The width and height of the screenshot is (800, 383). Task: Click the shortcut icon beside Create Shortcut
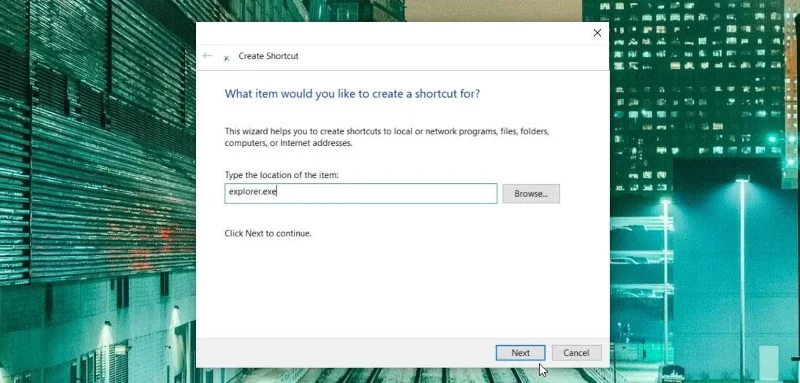[x=227, y=58]
